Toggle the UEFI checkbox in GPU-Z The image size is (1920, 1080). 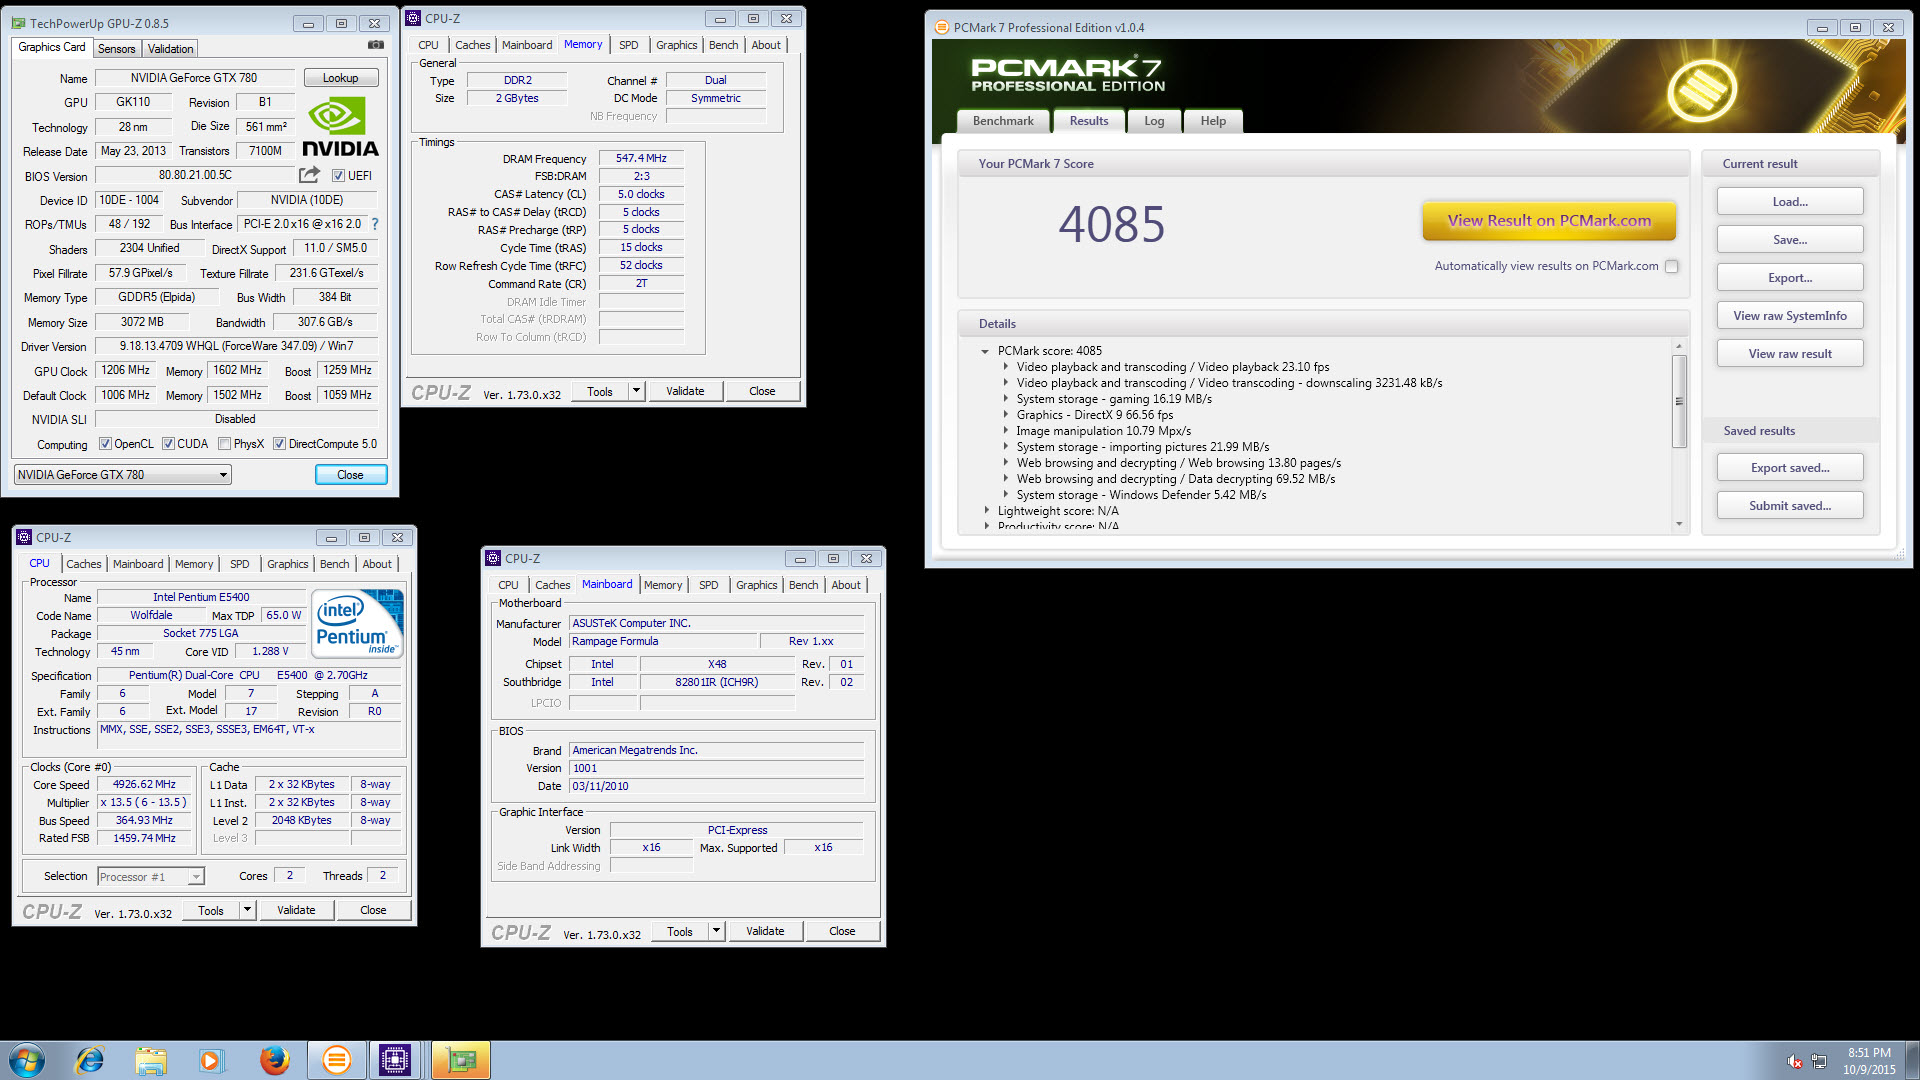(x=338, y=176)
